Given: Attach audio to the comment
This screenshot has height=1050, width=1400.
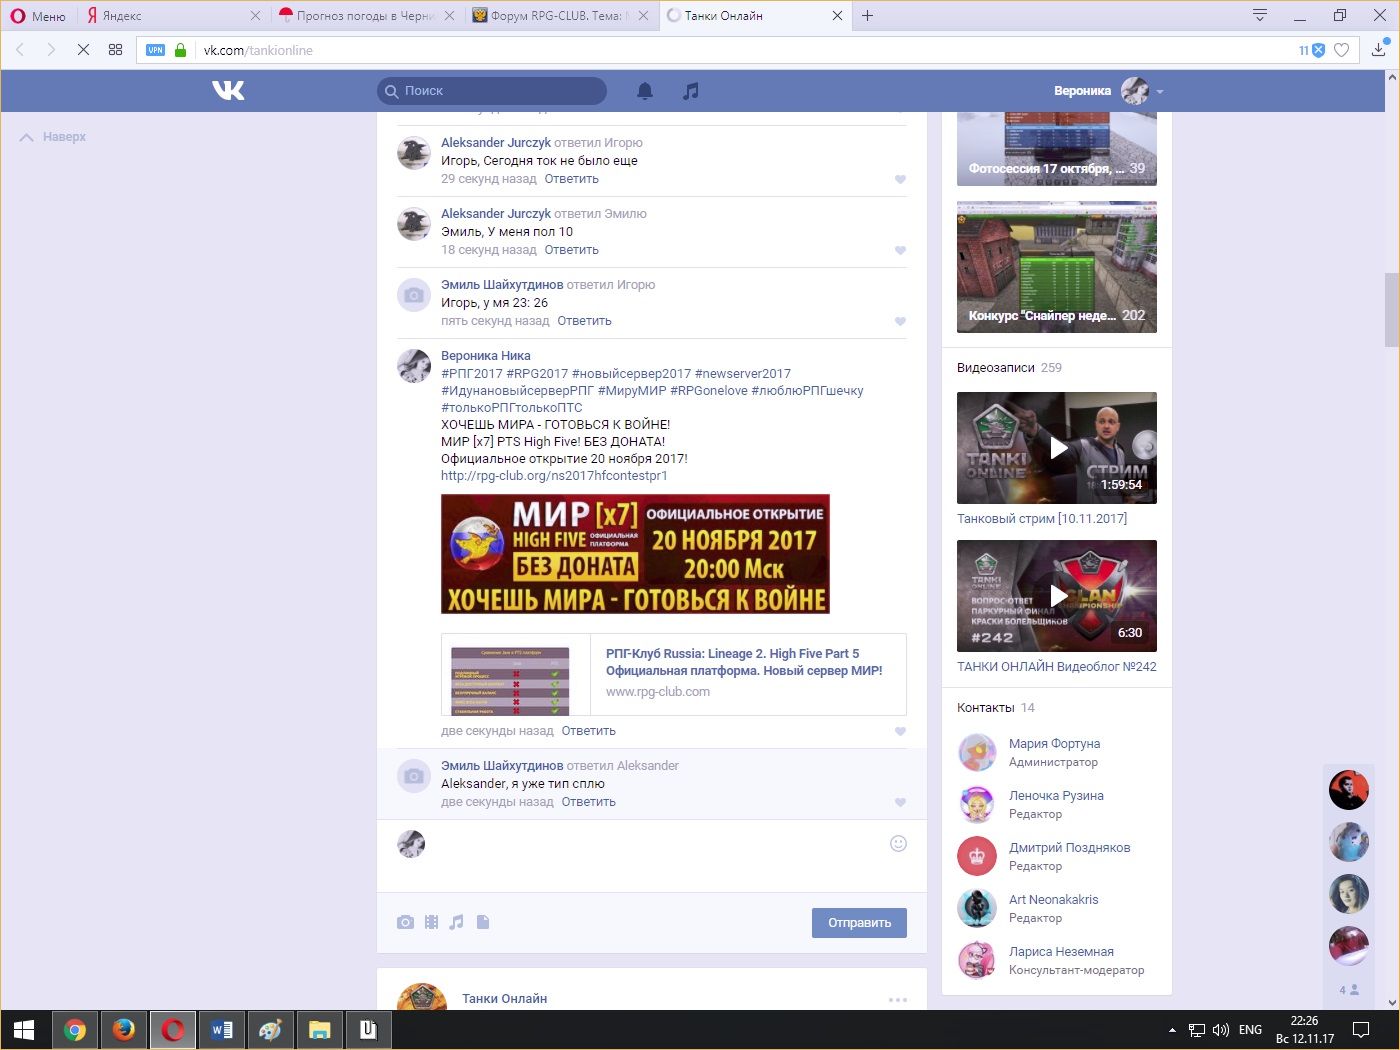Looking at the screenshot, I should coord(457,922).
